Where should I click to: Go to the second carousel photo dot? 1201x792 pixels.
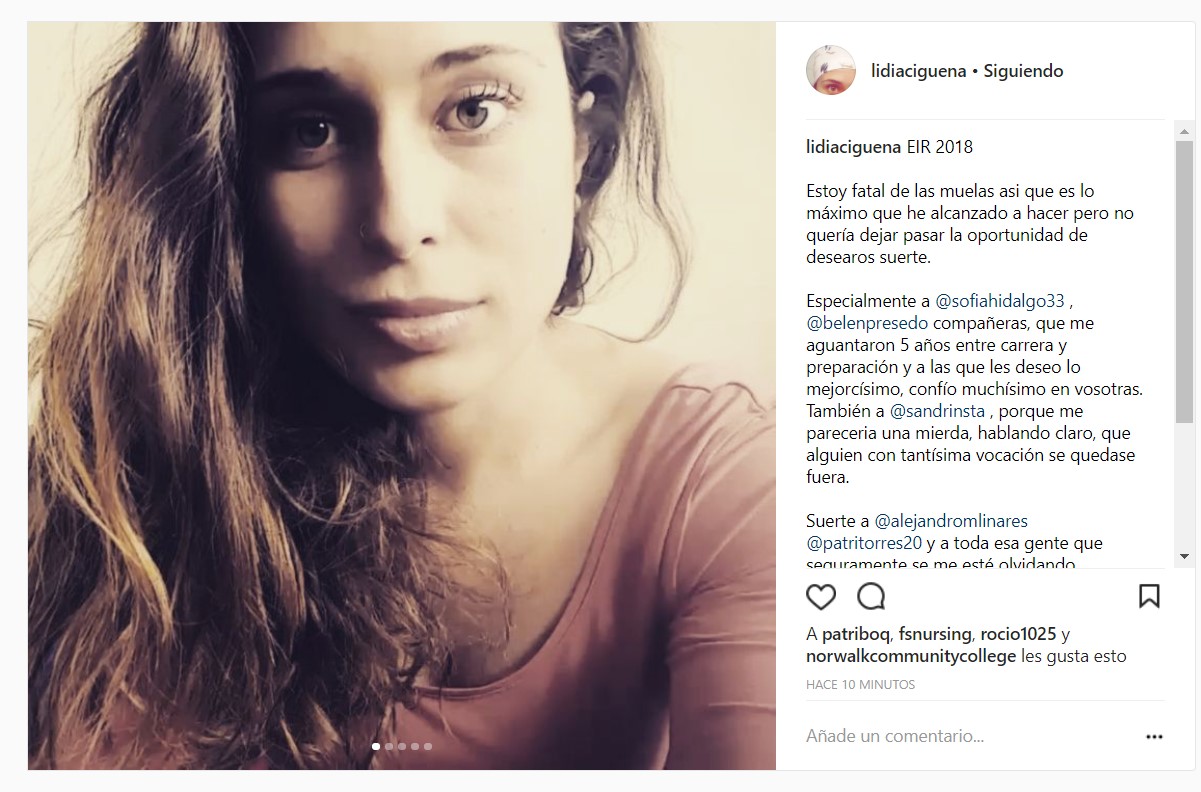pyautogui.click(x=389, y=746)
